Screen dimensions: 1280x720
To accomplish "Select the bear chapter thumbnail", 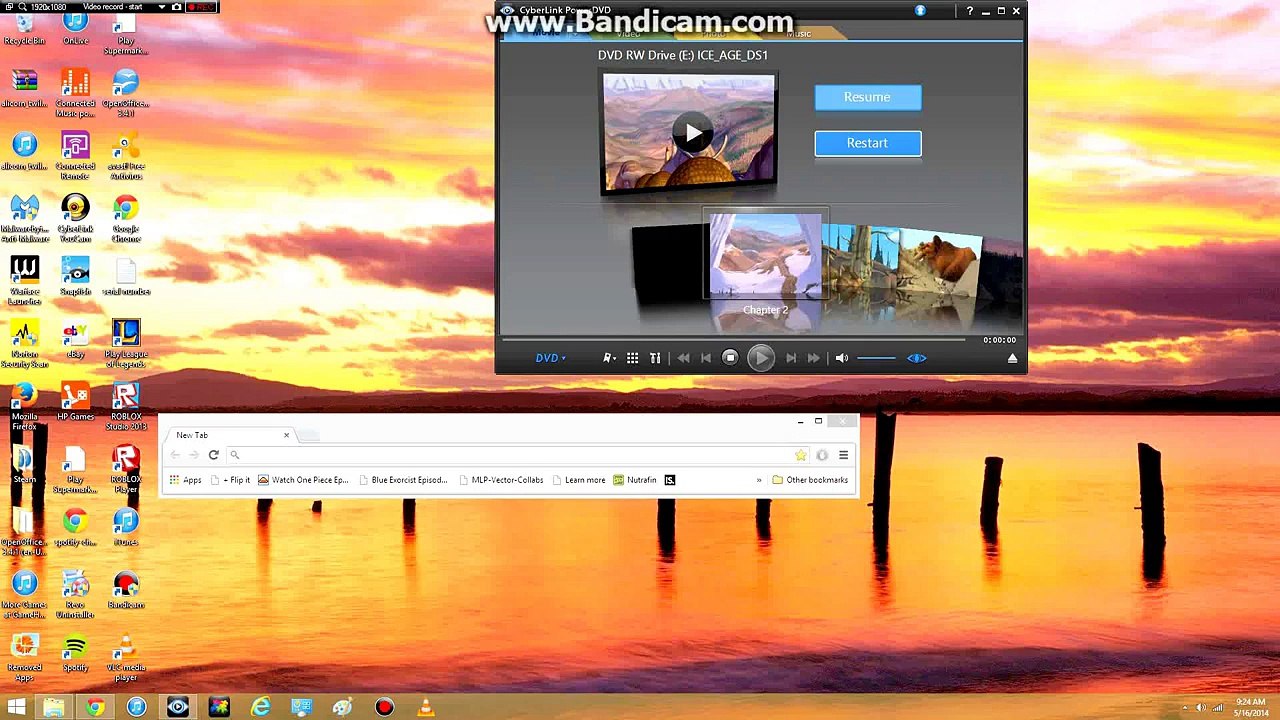I will tap(940, 262).
